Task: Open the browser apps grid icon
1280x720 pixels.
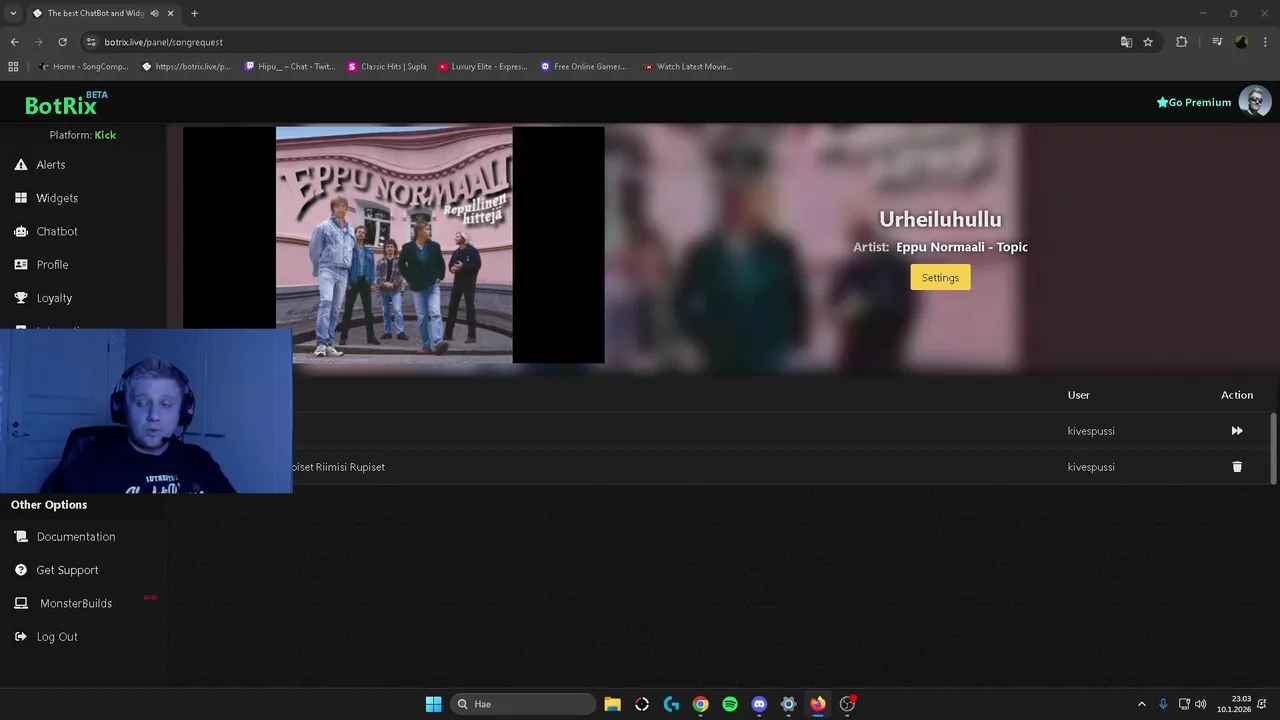Action: (x=13, y=67)
